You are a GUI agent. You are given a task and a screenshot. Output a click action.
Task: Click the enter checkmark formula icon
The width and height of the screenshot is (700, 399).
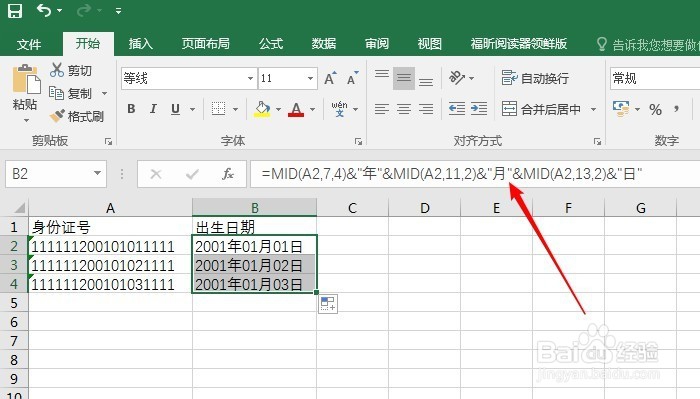pyautogui.click(x=192, y=174)
